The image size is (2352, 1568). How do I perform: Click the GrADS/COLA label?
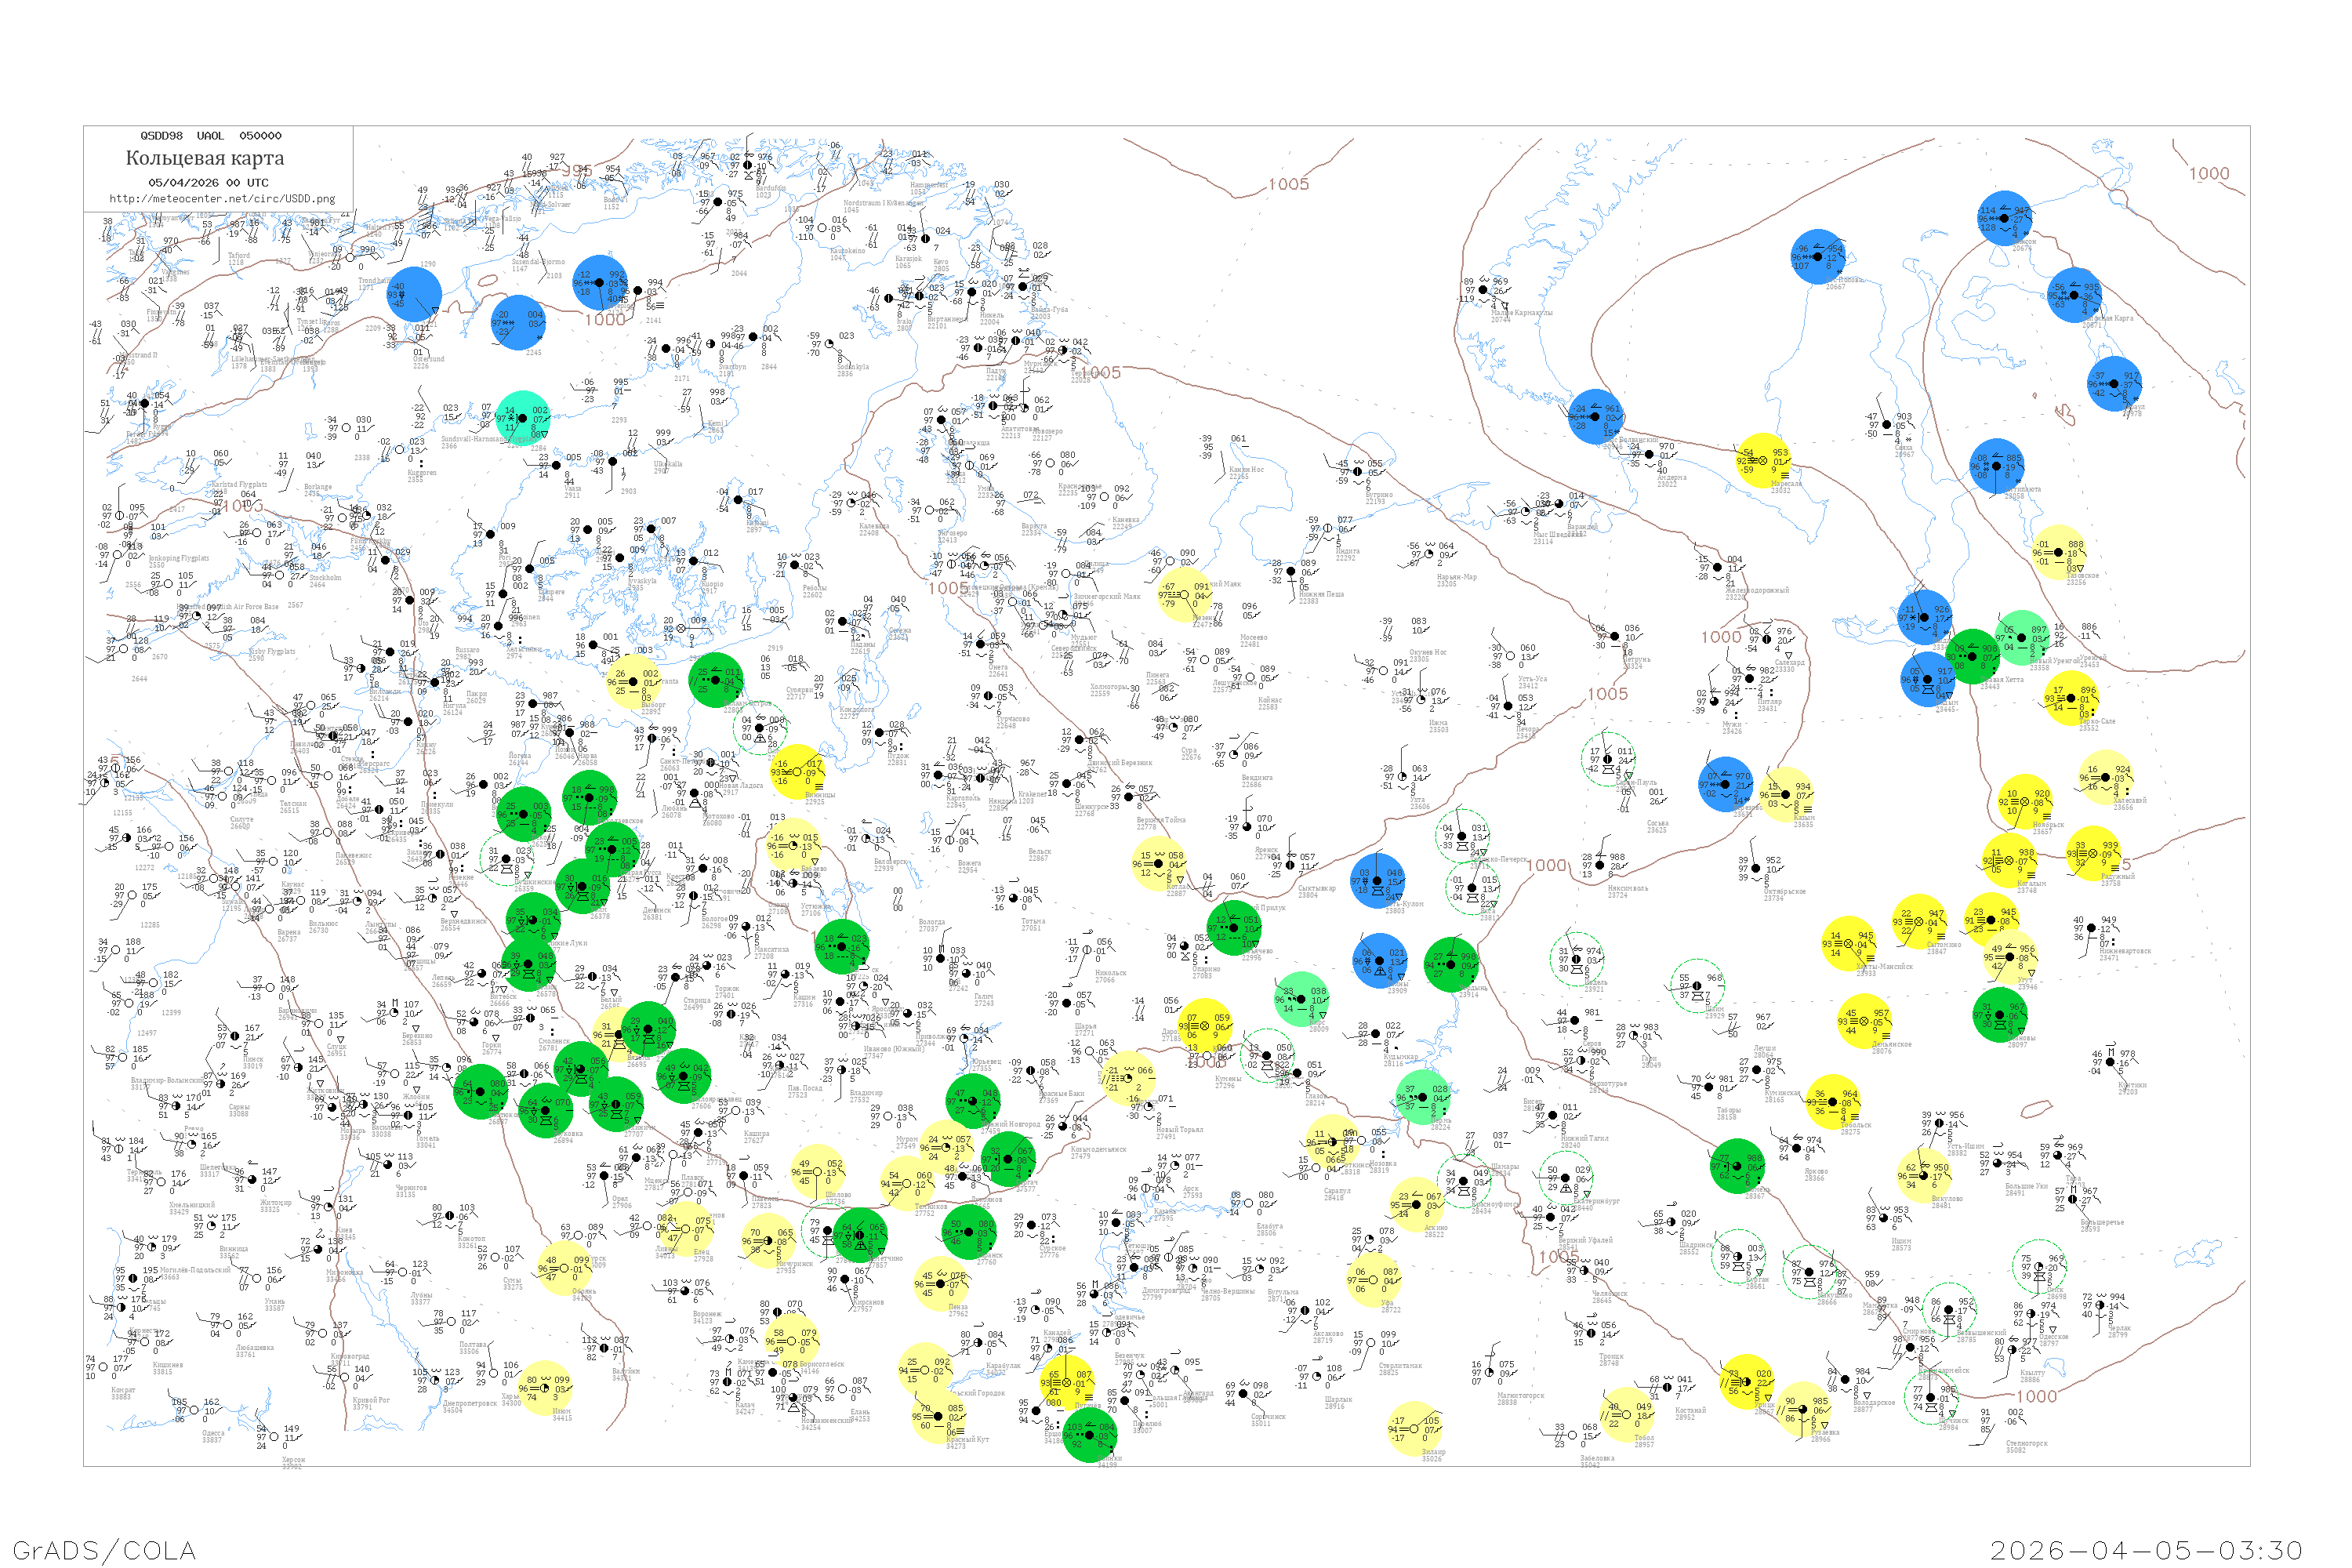click(104, 1550)
